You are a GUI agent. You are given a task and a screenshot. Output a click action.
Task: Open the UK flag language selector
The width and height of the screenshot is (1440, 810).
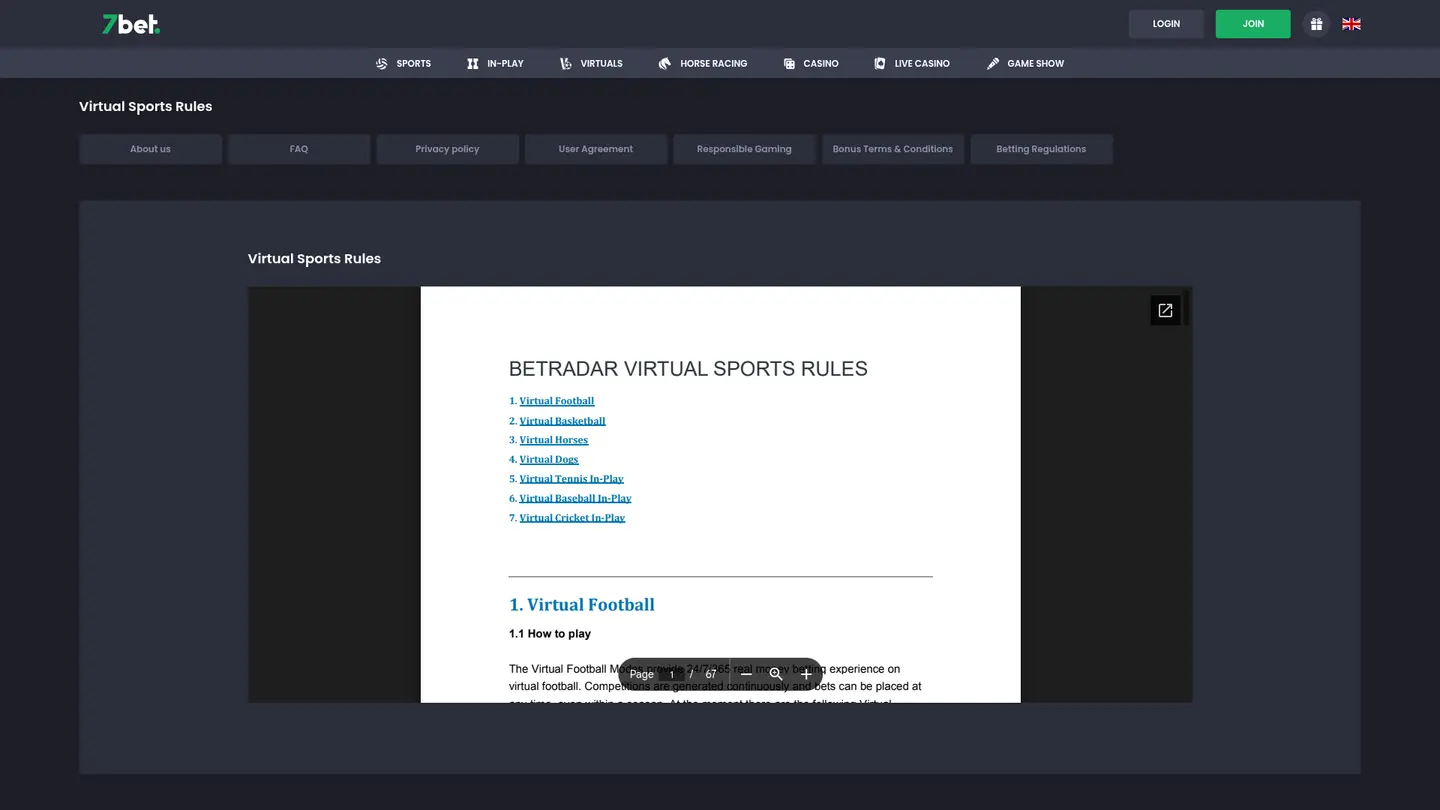tap(1351, 24)
